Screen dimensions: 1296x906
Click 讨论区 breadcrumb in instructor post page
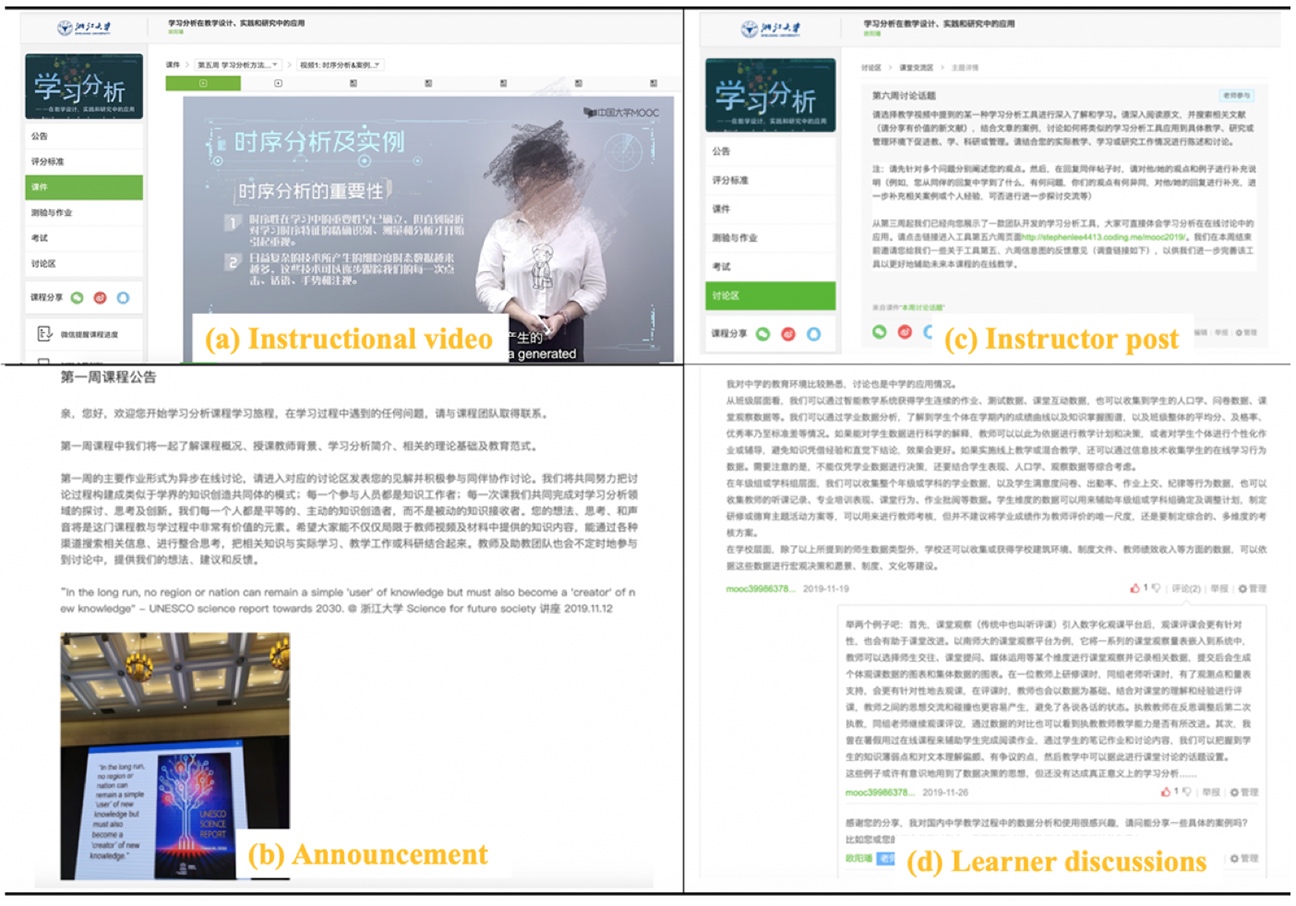pos(871,68)
